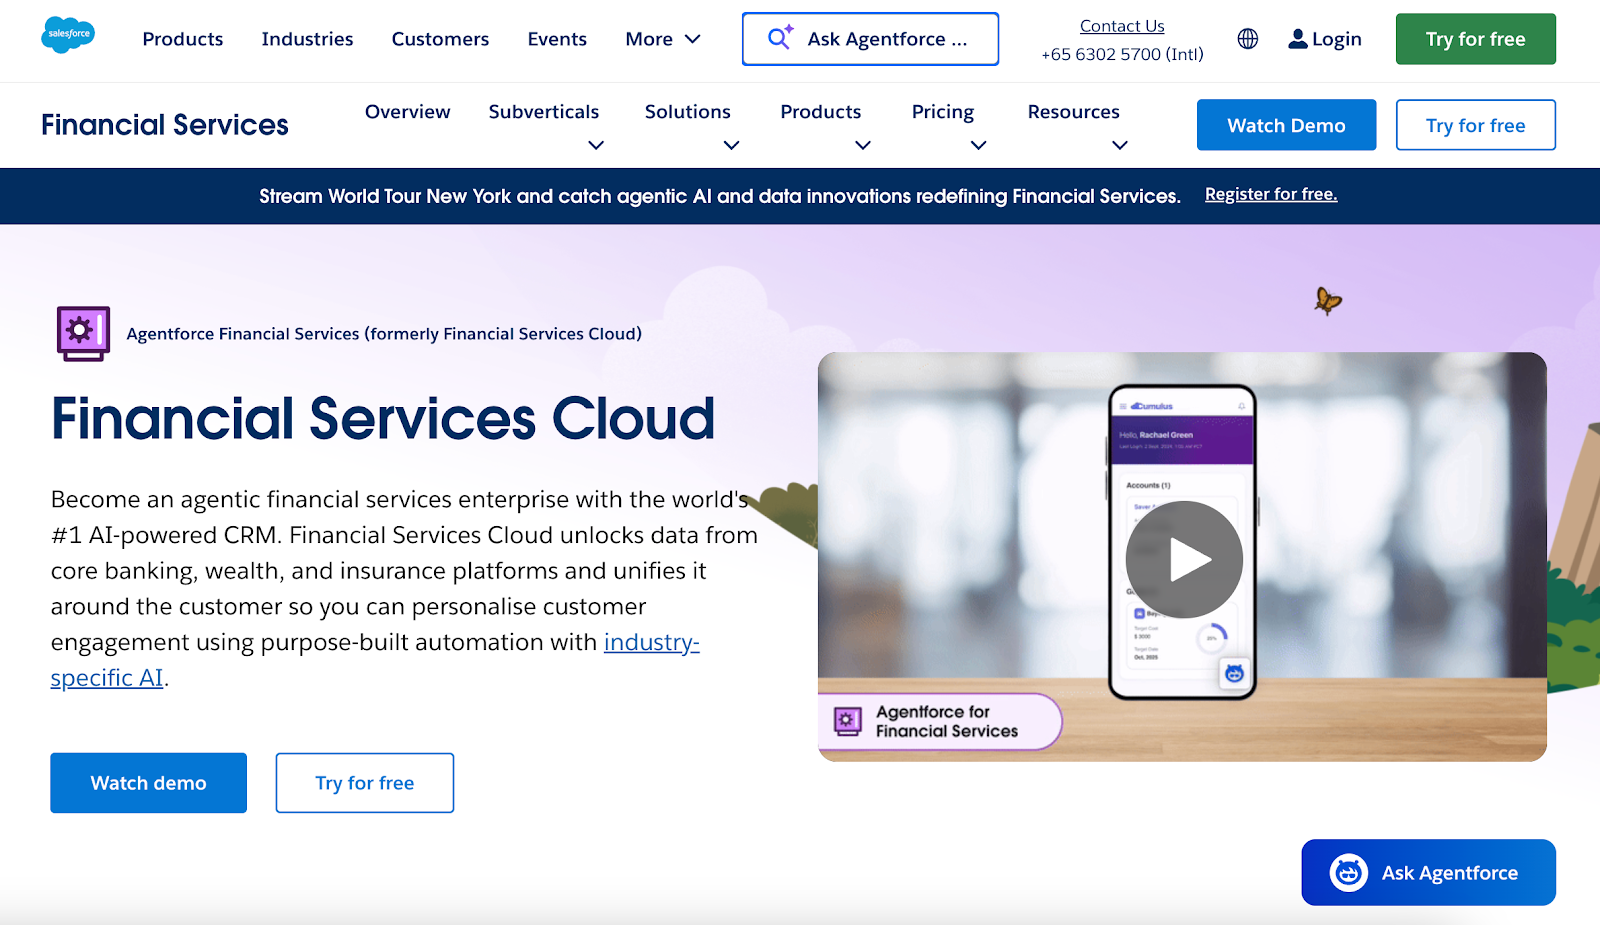Select the globe language icon
This screenshot has width=1600, height=925.
point(1247,38)
